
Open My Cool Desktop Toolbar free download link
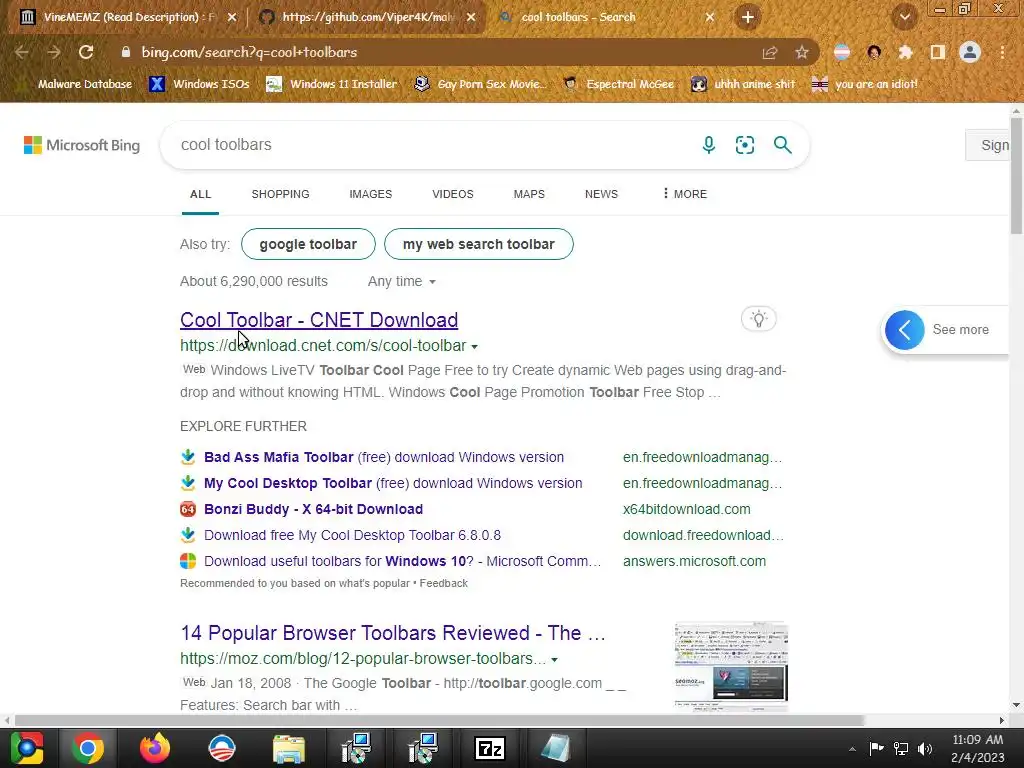coord(393,483)
